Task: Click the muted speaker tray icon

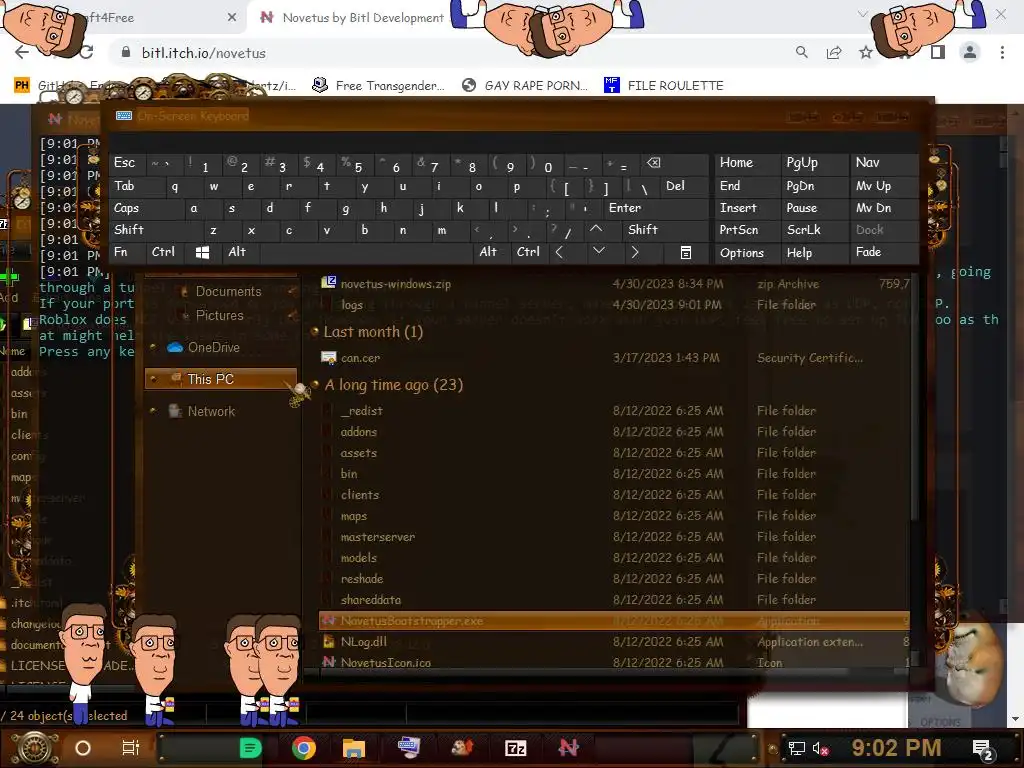Action: [x=820, y=748]
